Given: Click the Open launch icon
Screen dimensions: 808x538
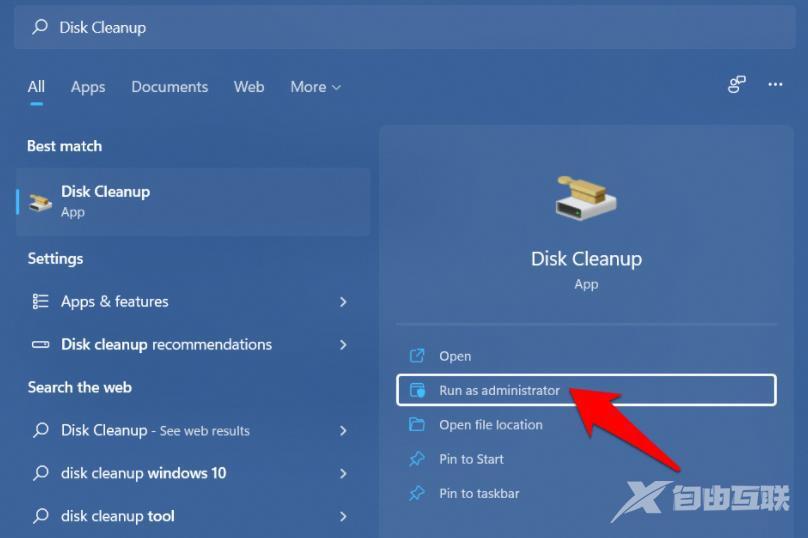Looking at the screenshot, I should click(417, 356).
